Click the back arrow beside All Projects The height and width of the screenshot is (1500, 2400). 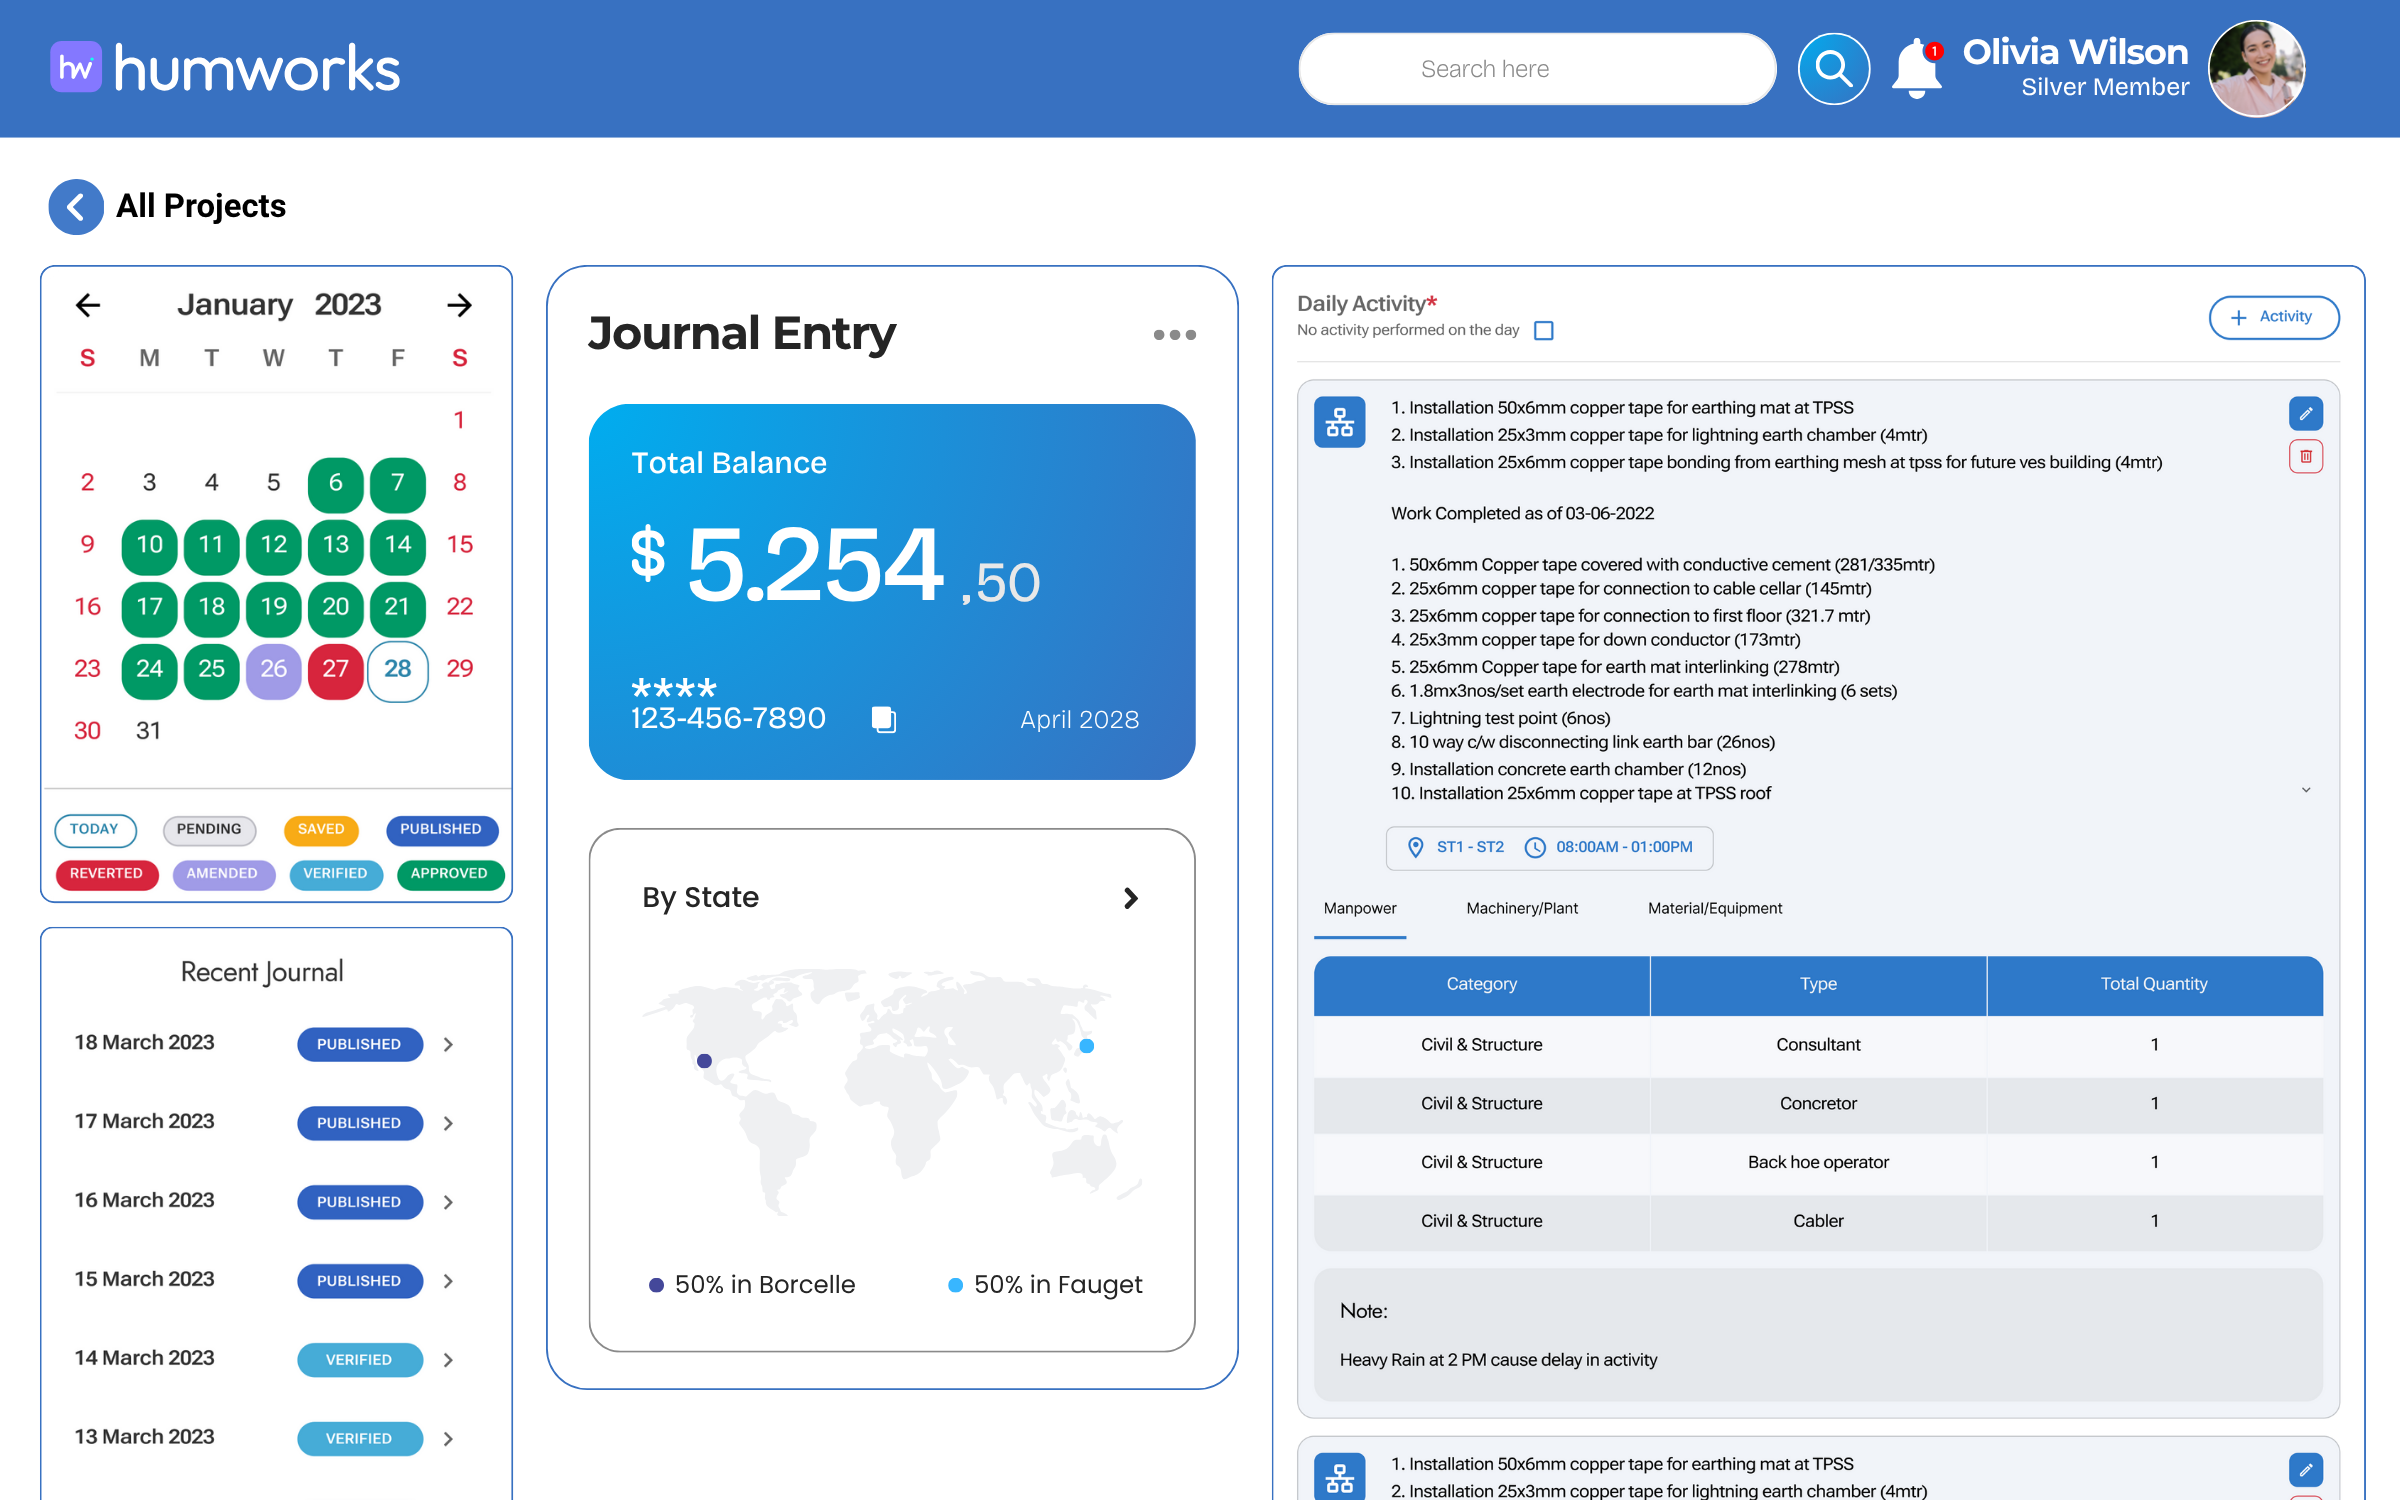point(76,207)
